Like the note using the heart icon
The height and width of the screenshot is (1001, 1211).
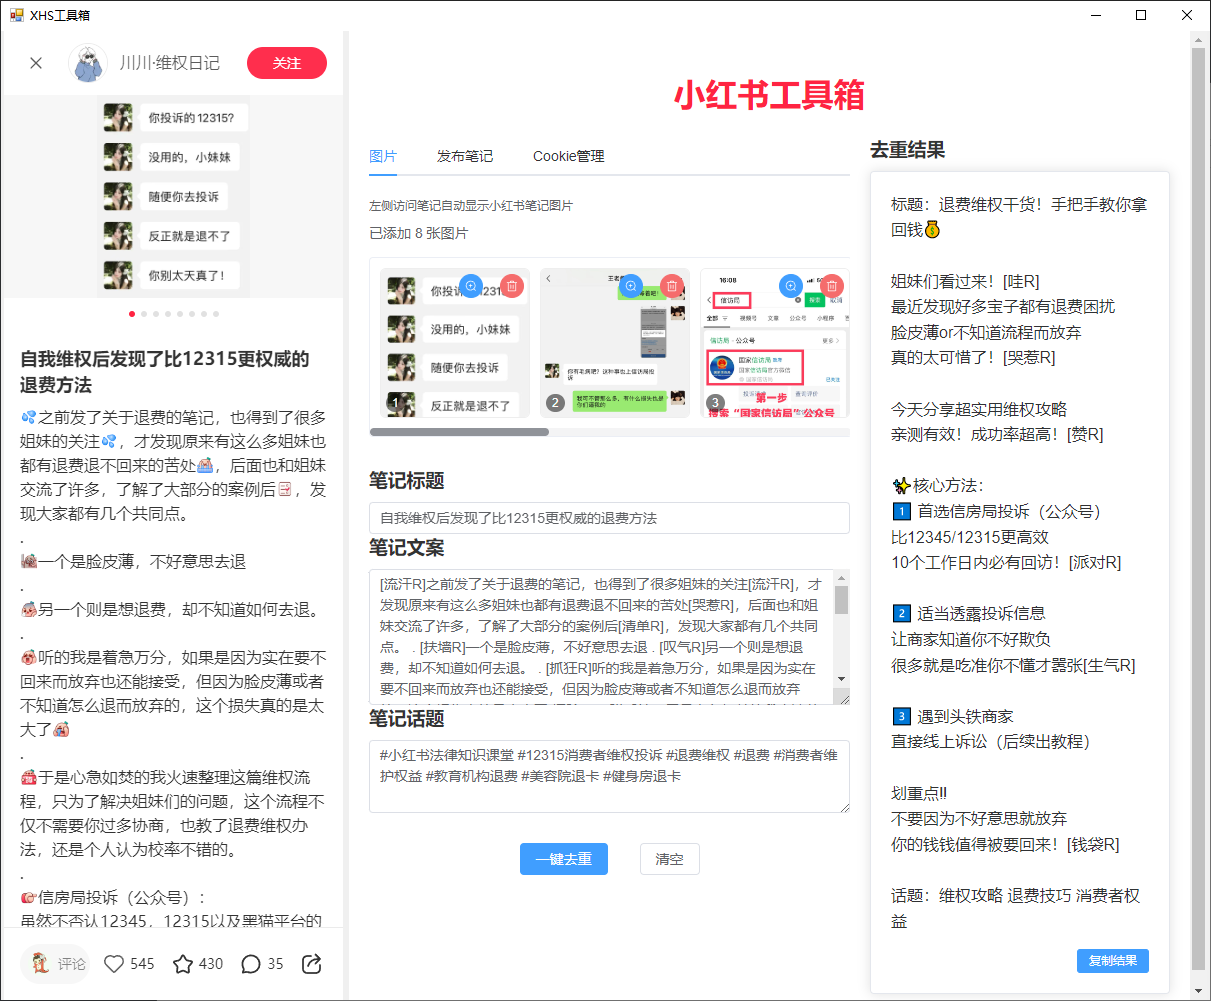[x=115, y=964]
